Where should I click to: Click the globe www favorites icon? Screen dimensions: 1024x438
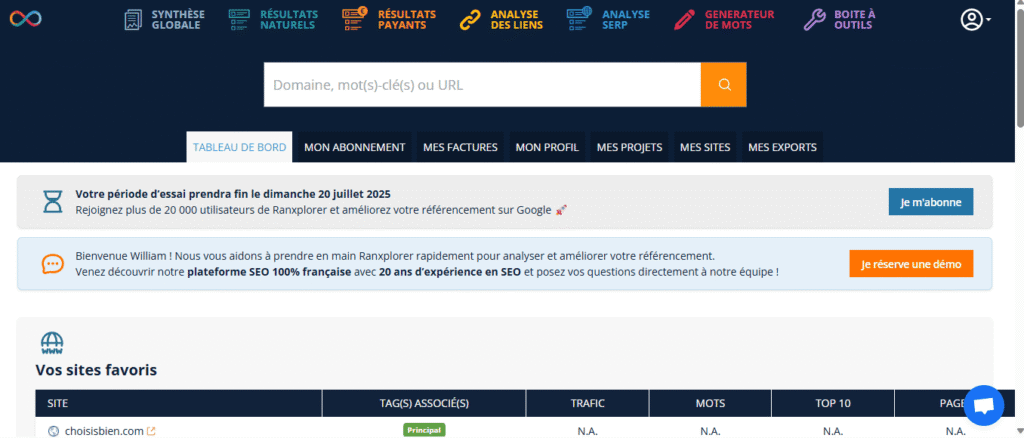(52, 343)
